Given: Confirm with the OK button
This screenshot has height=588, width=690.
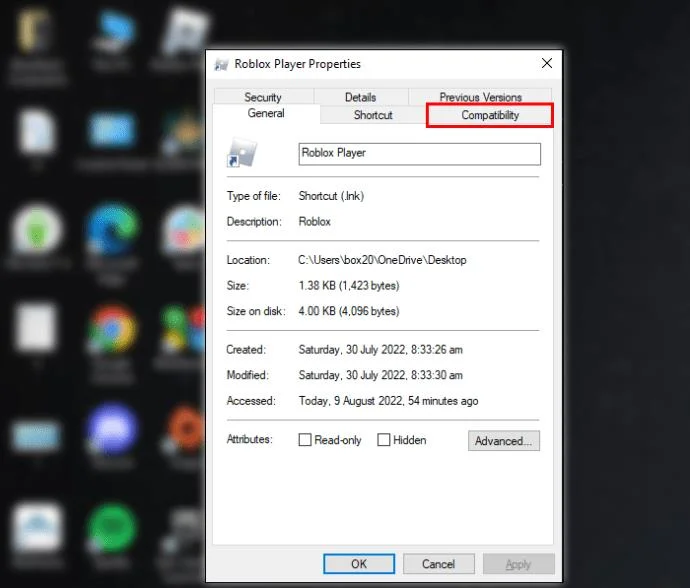Looking at the screenshot, I should click(x=359, y=564).
